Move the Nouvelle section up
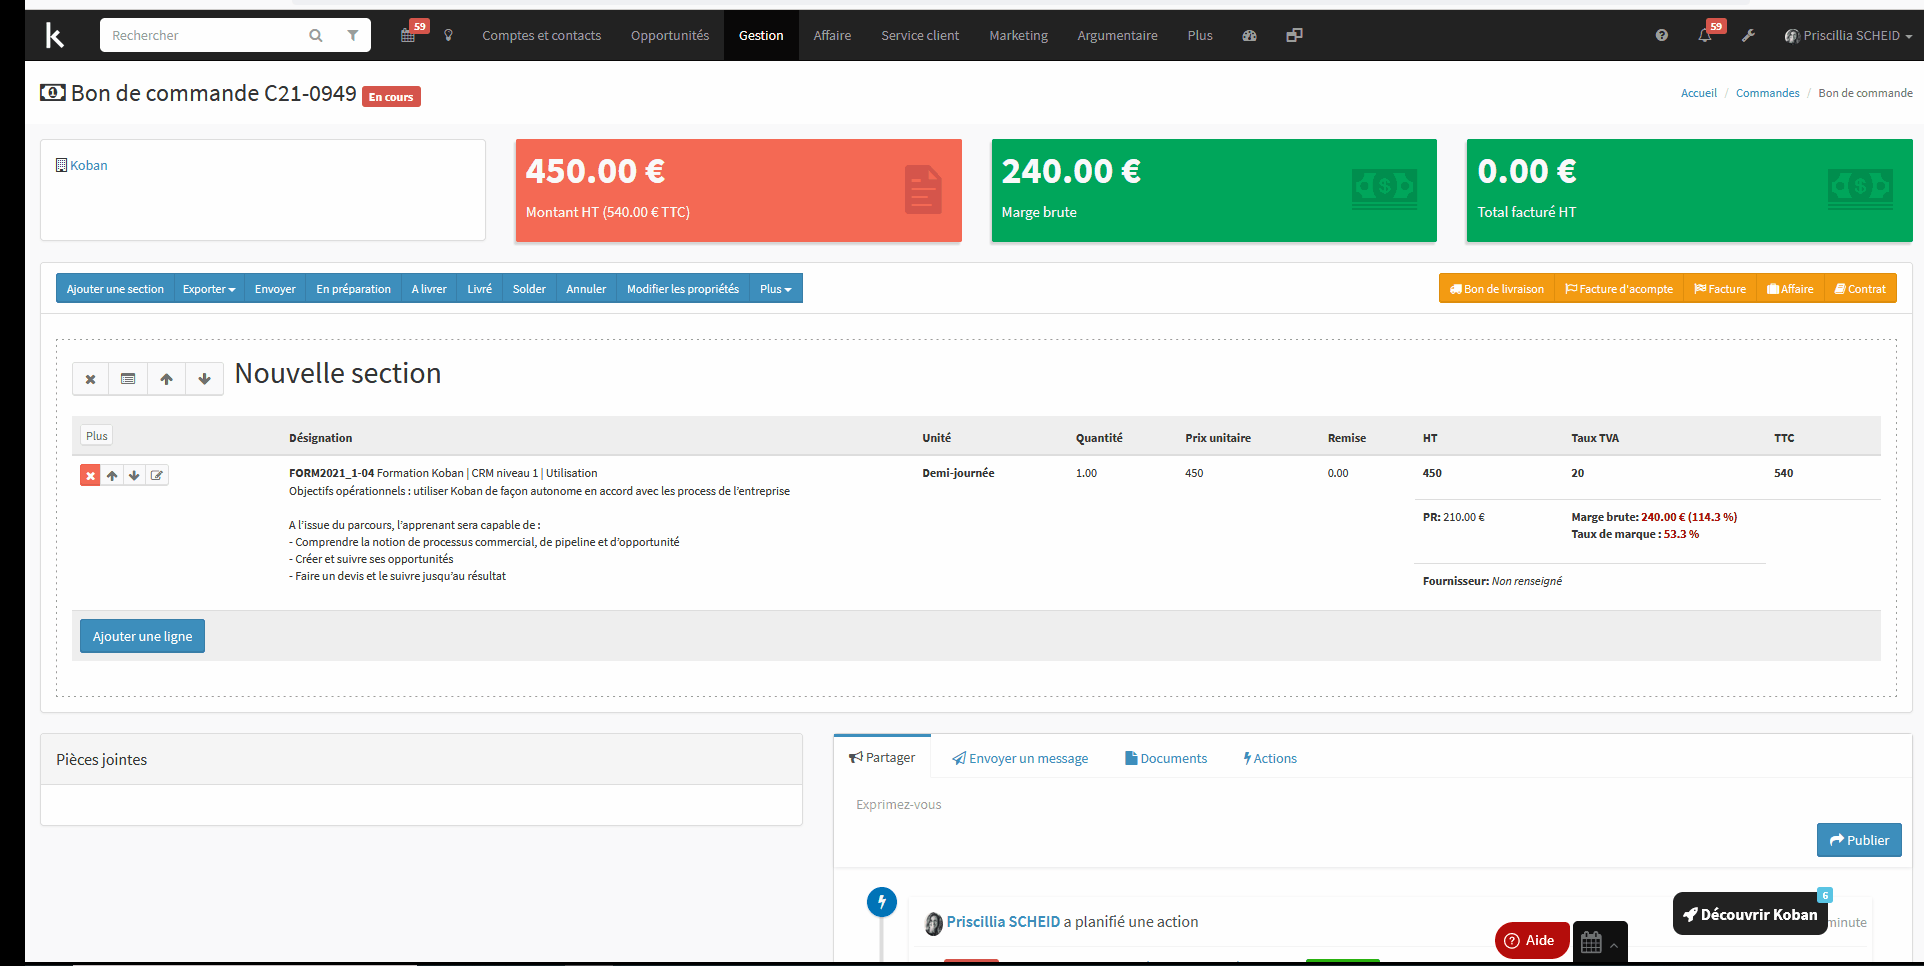 tap(166, 379)
